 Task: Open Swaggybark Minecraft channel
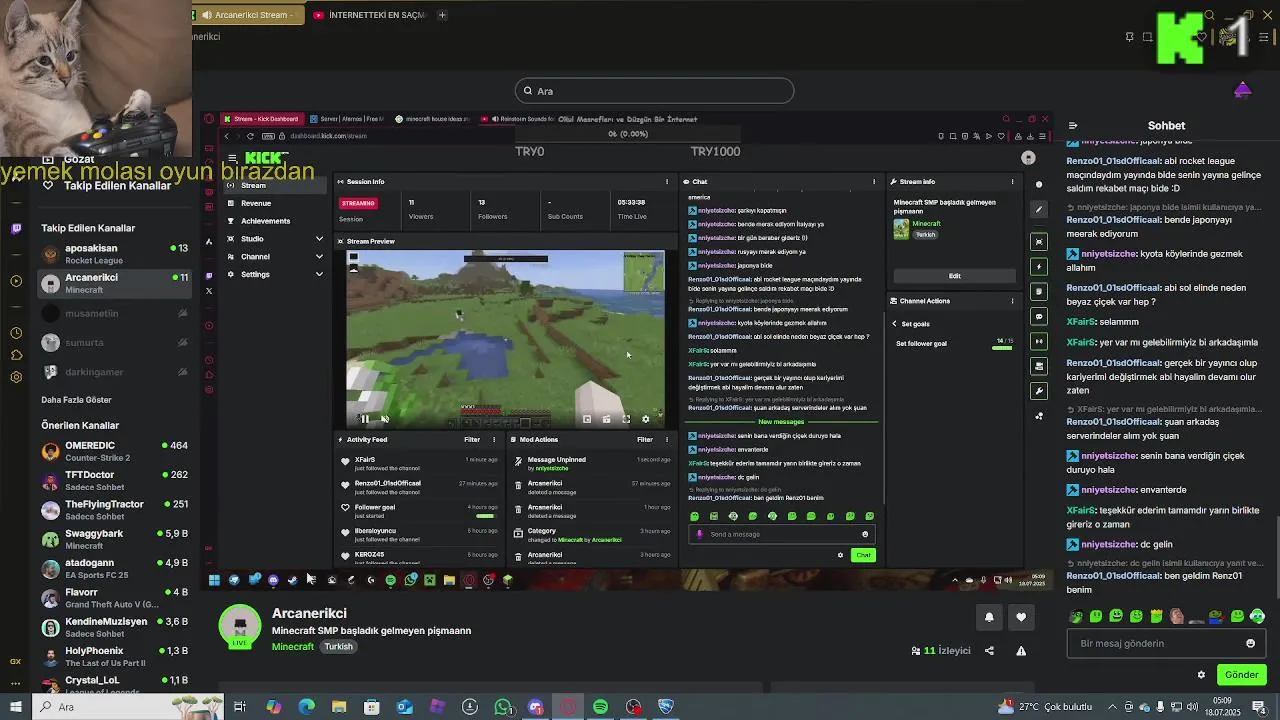pos(114,539)
